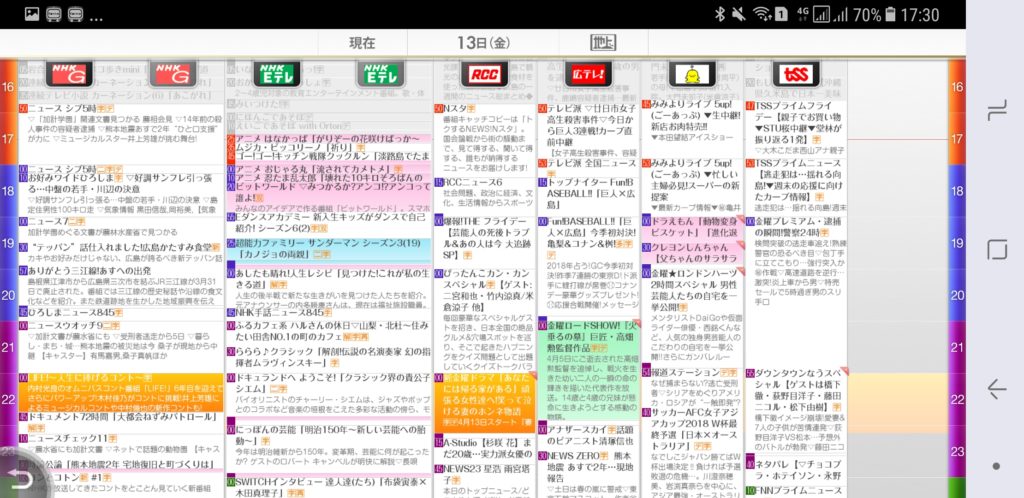Image resolution: width=1024 pixels, height=498 pixels.
Task: Open ららら♪クラシック program
Action: click(328, 358)
